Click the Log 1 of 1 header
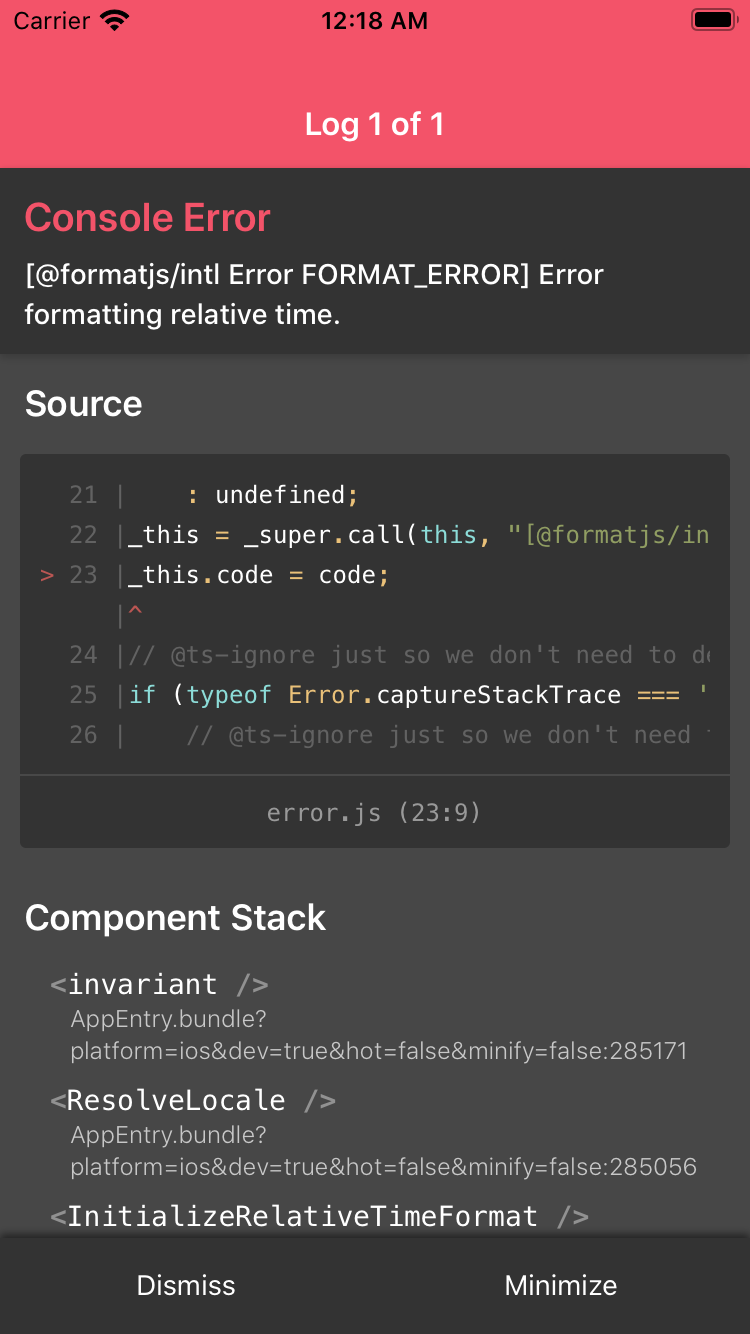Image resolution: width=750 pixels, height=1334 pixels. (375, 123)
